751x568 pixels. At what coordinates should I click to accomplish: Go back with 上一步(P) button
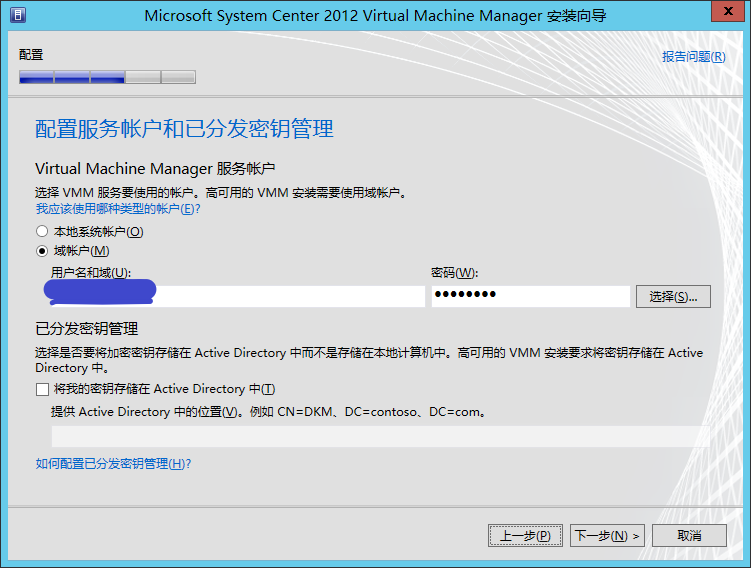[x=525, y=535]
